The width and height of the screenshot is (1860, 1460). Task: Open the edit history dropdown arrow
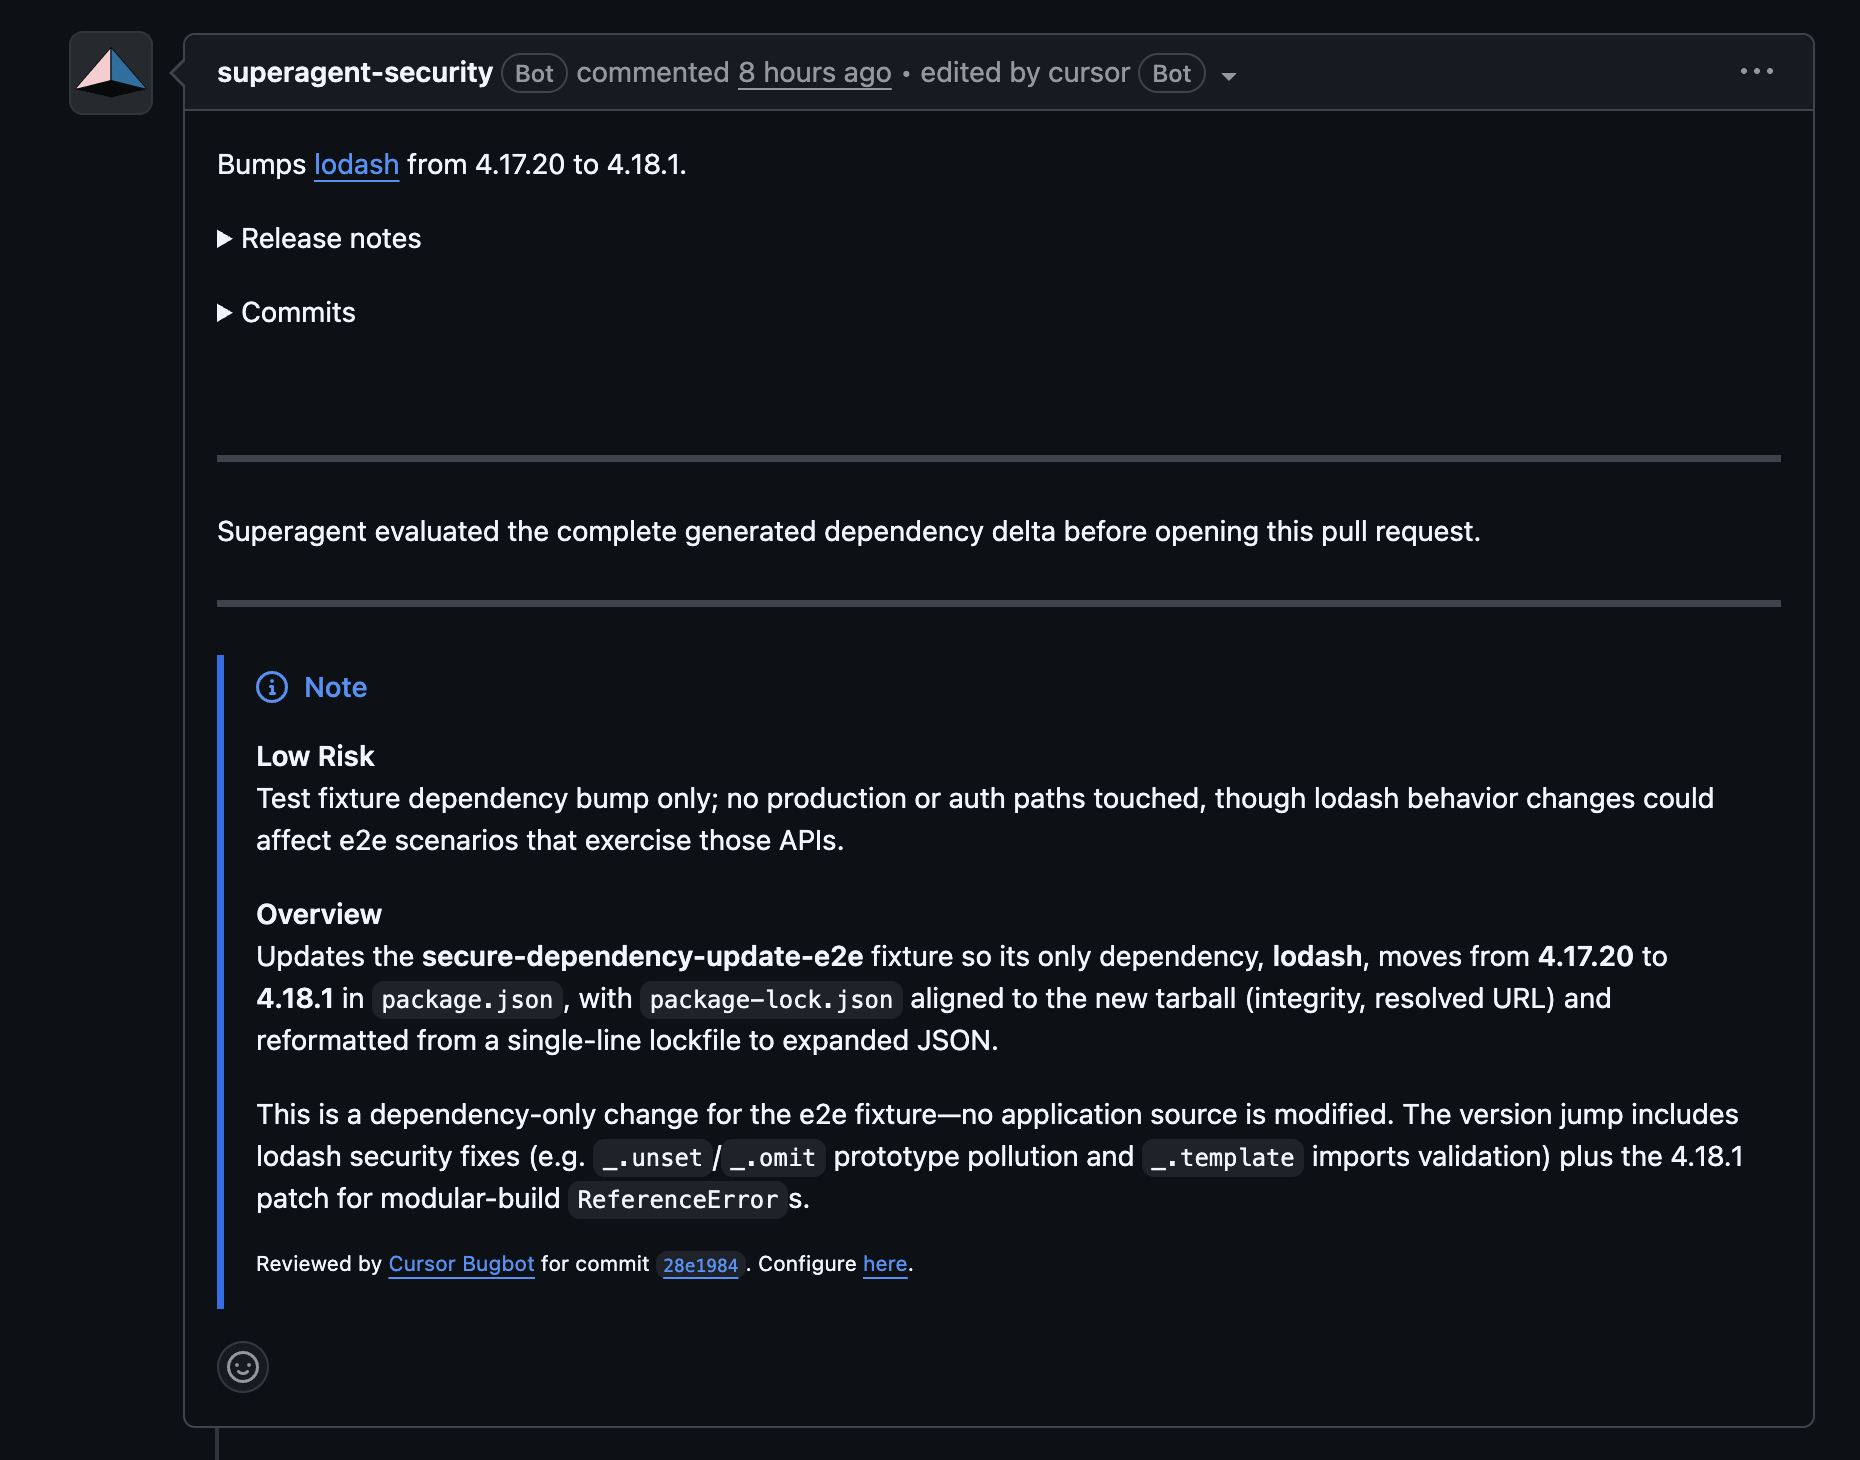point(1229,76)
